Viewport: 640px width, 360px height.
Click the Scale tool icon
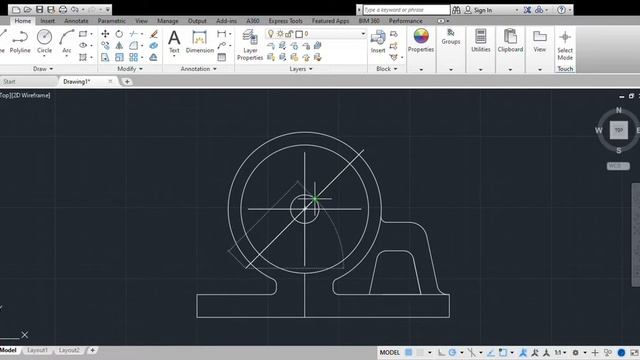[x=119, y=57]
